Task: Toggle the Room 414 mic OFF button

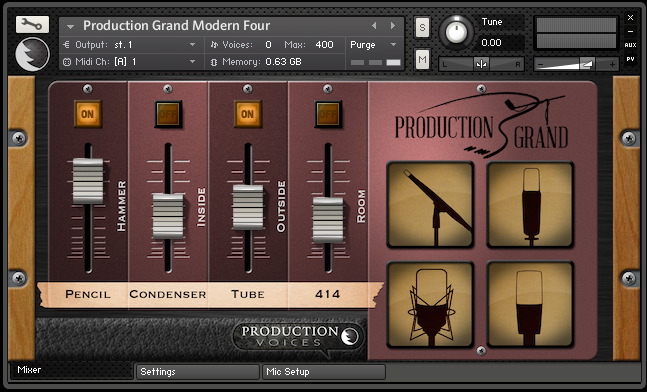Action: click(x=328, y=114)
